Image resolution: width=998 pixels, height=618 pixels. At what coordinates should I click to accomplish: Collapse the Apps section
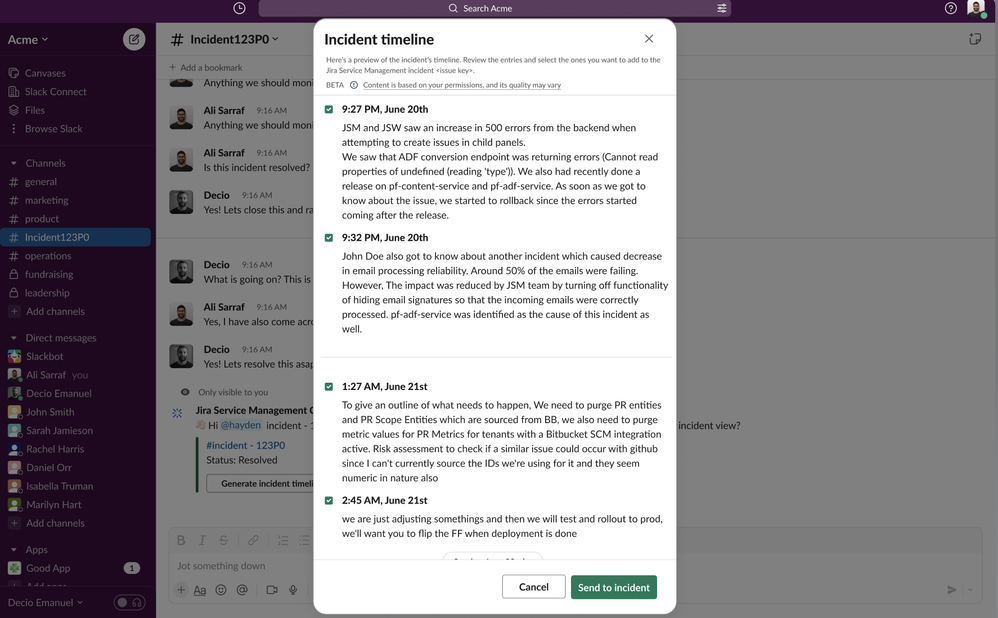pos(13,550)
